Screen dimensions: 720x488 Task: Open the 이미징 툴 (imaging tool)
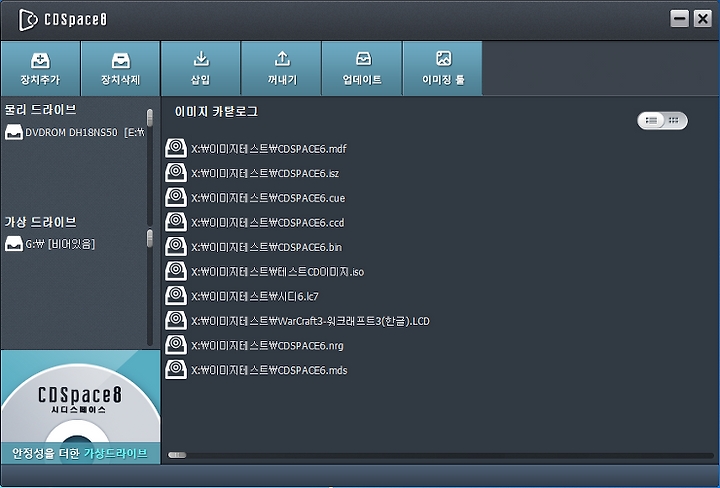[x=443, y=68]
